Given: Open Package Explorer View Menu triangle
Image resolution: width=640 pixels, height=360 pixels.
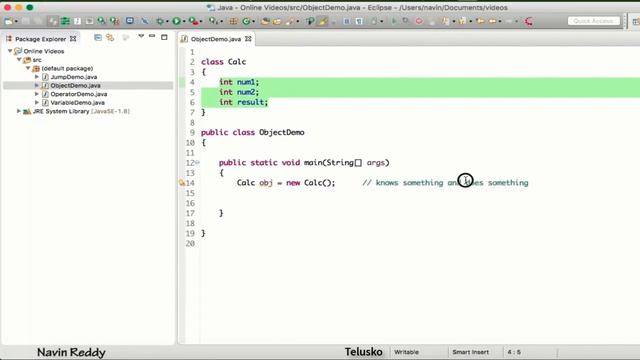Looking at the screenshot, I should click(x=141, y=36).
